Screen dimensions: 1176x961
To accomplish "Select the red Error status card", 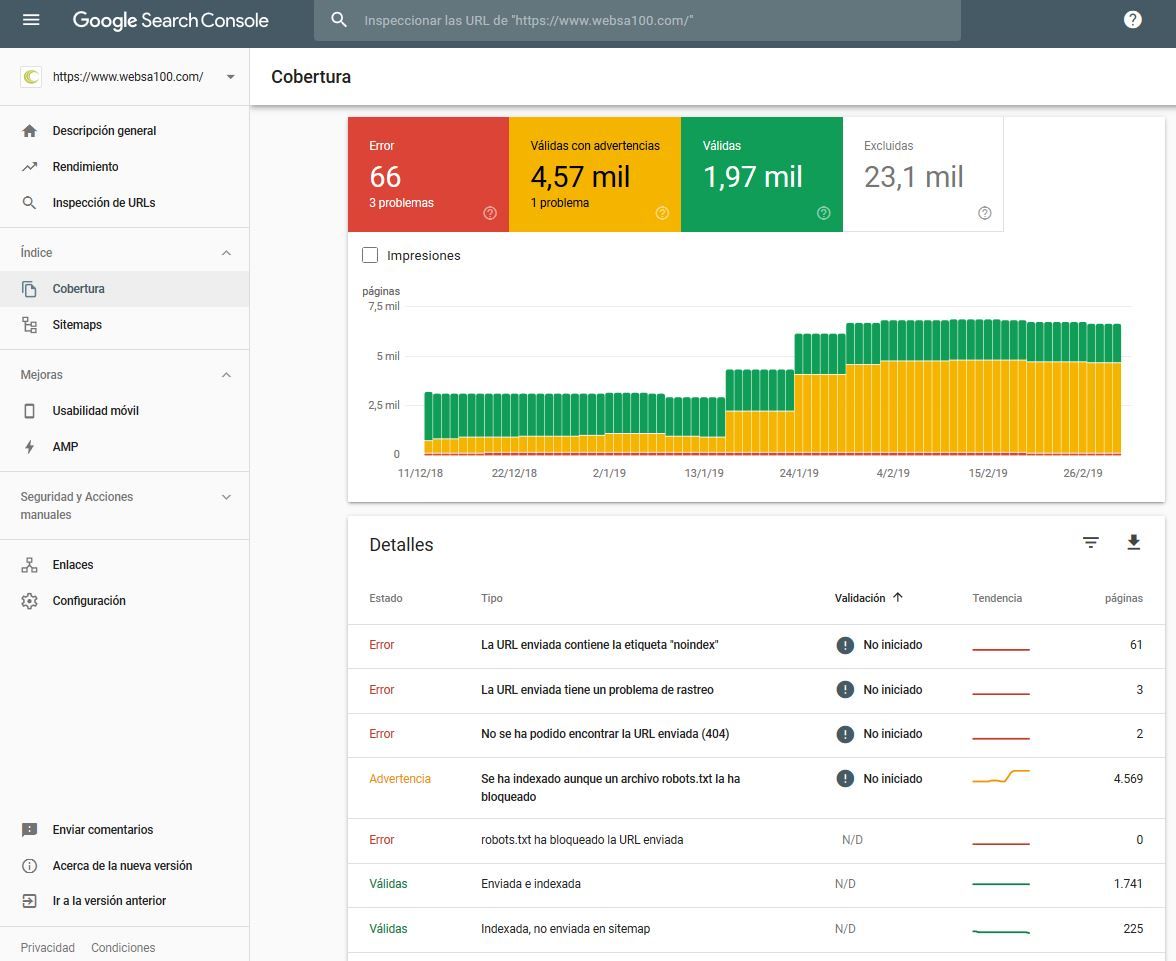I will pyautogui.click(x=428, y=174).
